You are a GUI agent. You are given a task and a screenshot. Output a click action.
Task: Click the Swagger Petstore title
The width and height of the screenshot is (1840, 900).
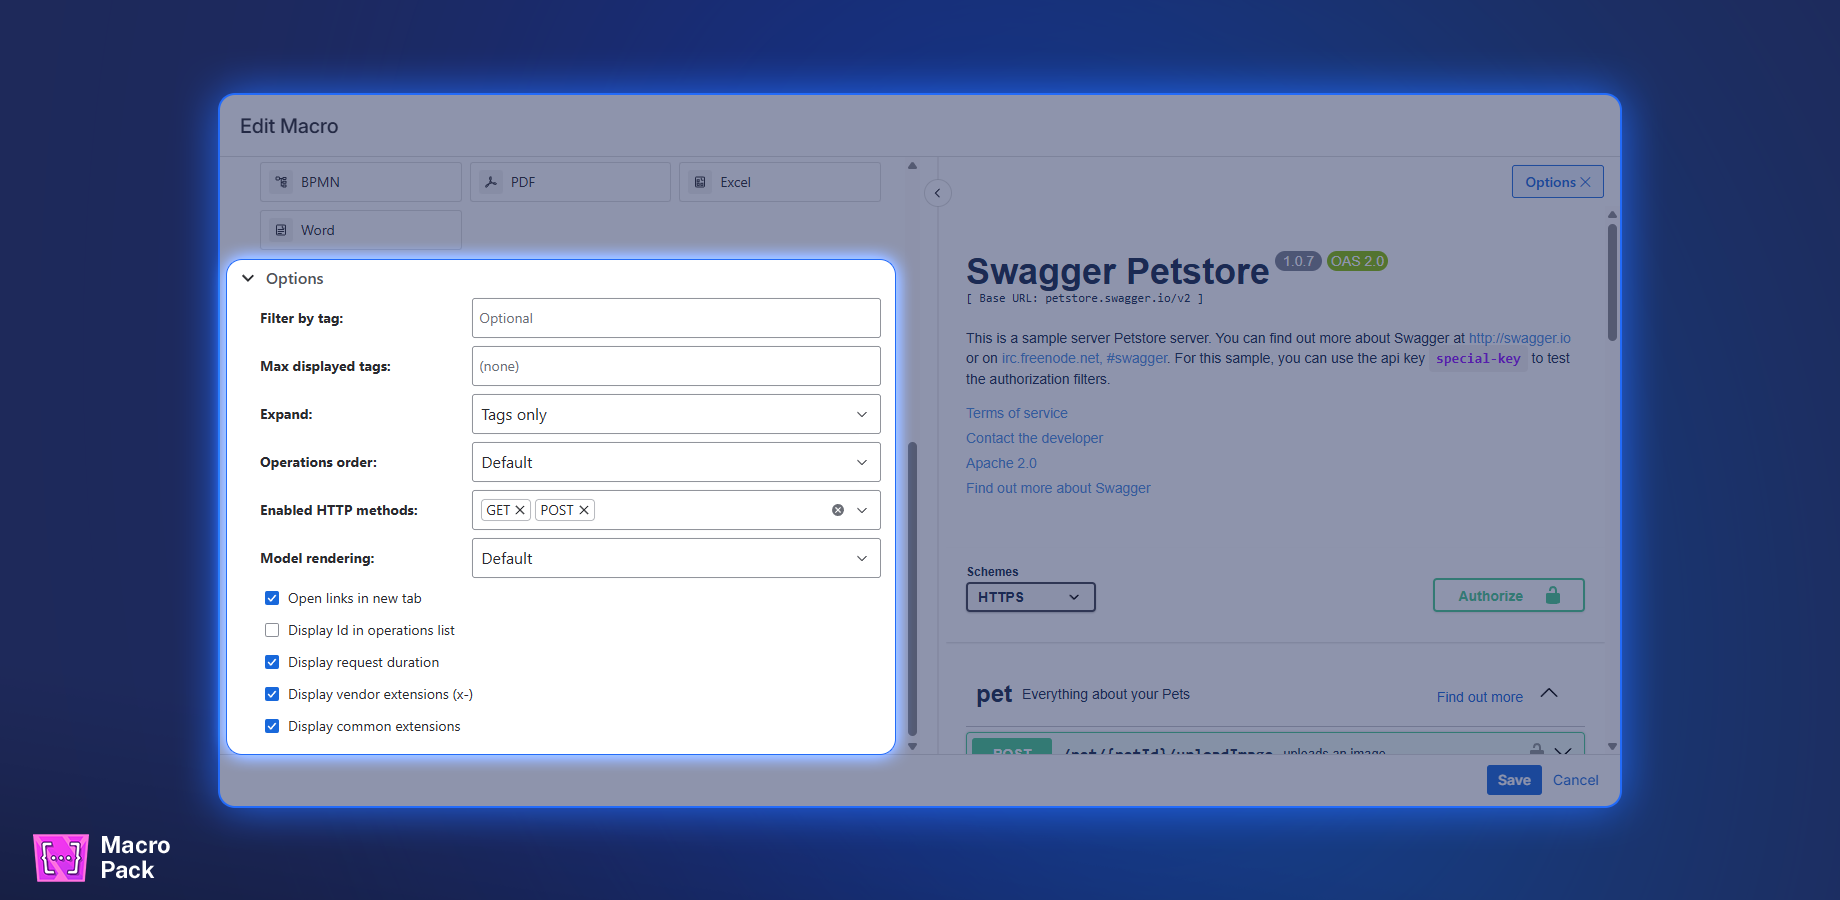click(1117, 271)
